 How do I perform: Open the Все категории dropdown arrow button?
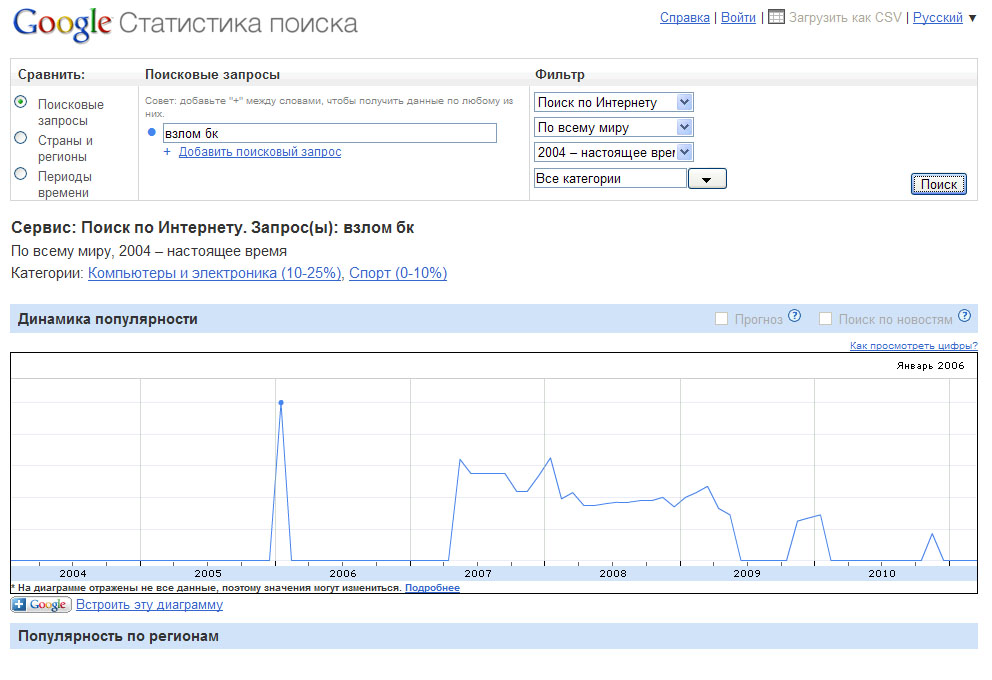(x=707, y=179)
